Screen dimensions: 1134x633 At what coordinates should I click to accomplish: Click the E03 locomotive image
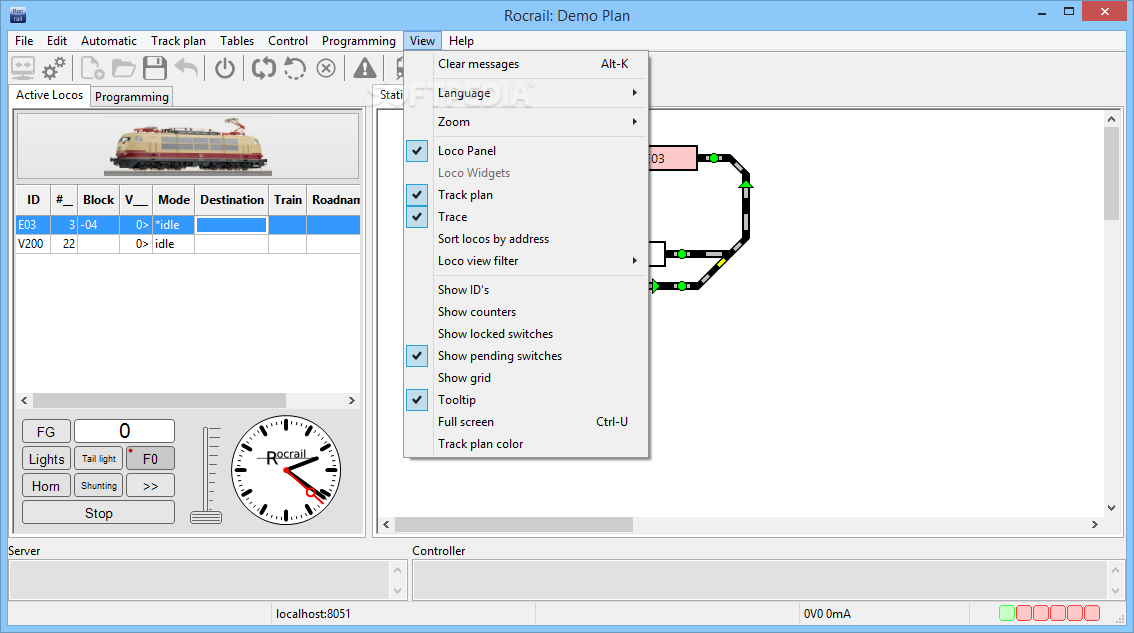tap(188, 146)
